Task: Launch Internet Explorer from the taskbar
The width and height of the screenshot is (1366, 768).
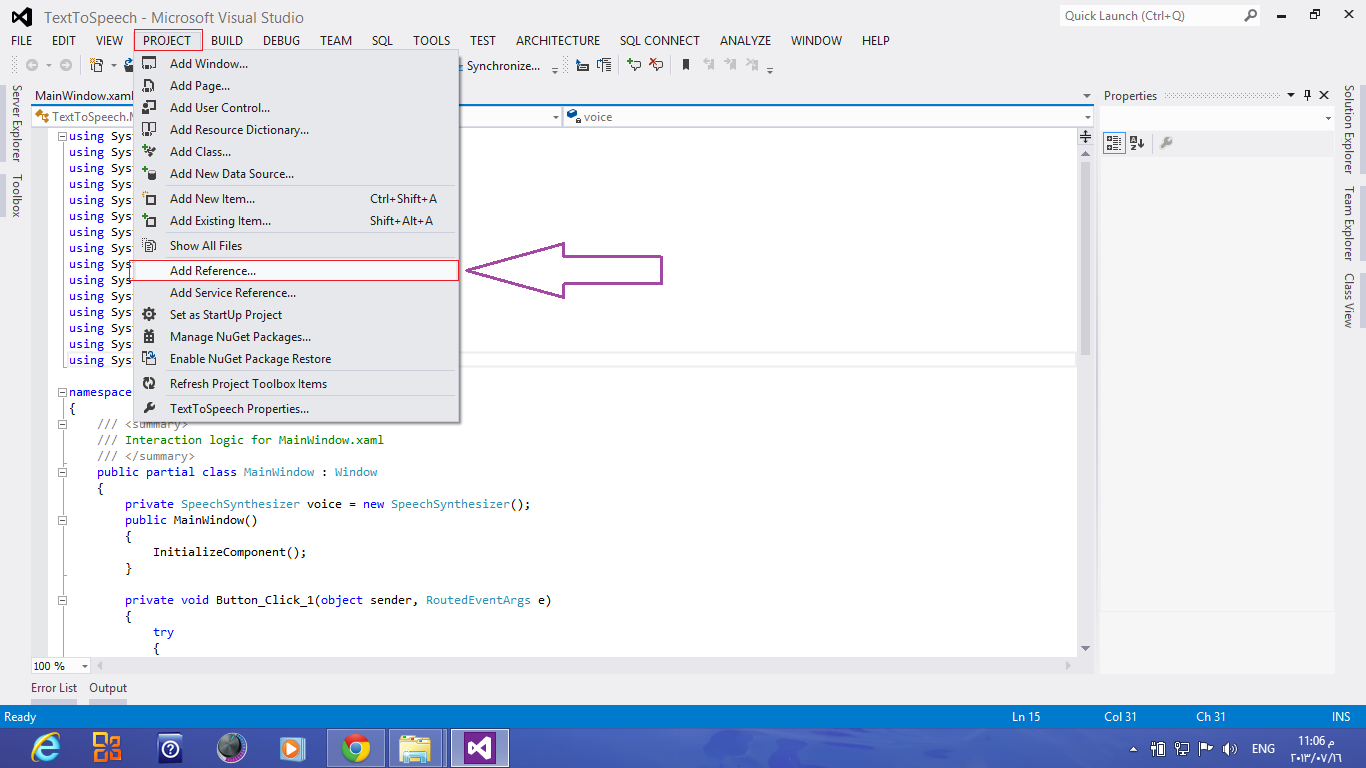Action: 45,748
